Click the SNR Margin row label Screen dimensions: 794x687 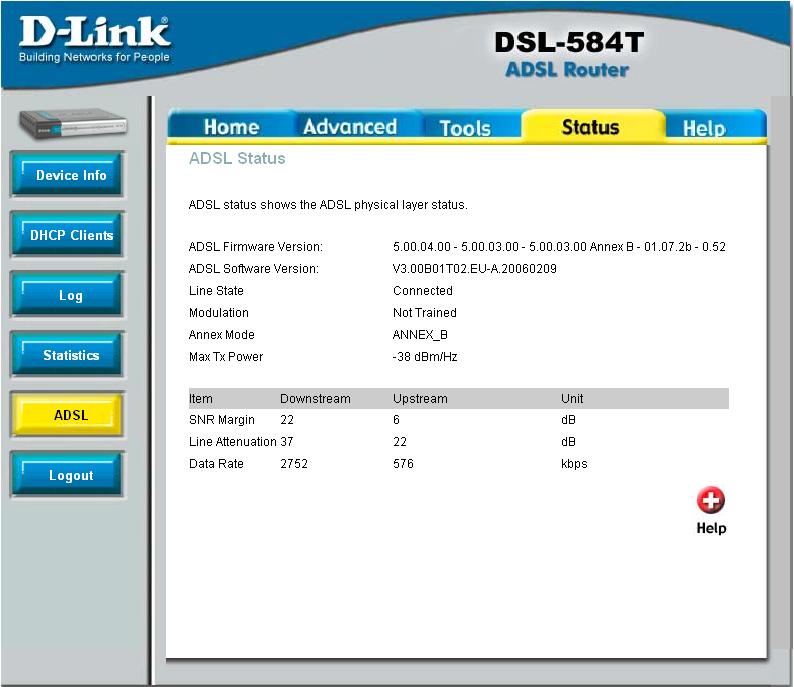coord(222,420)
